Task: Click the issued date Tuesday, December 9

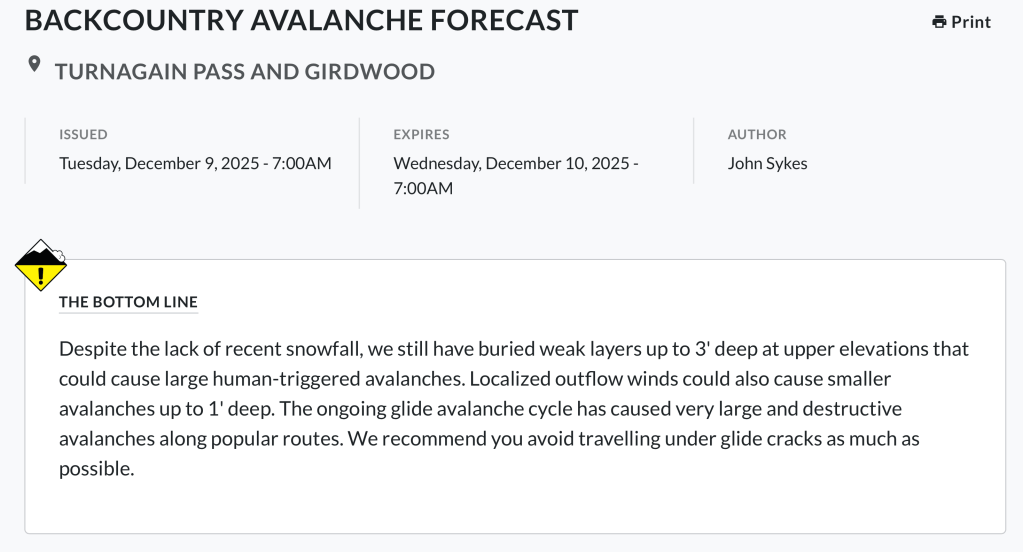Action: 195,163
